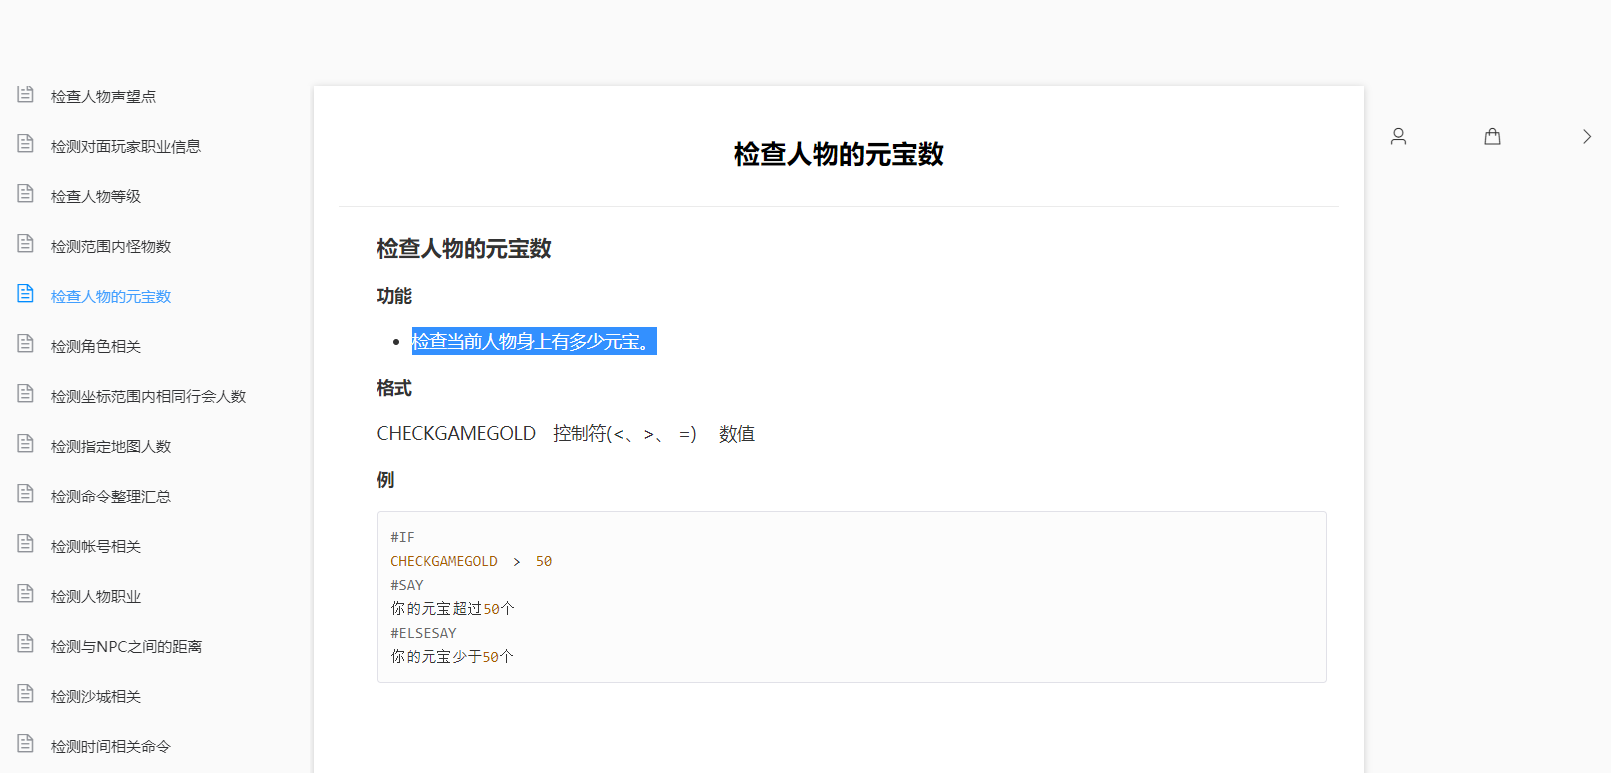
Task: Open 检测指定地图人数 page
Action: [x=111, y=447]
